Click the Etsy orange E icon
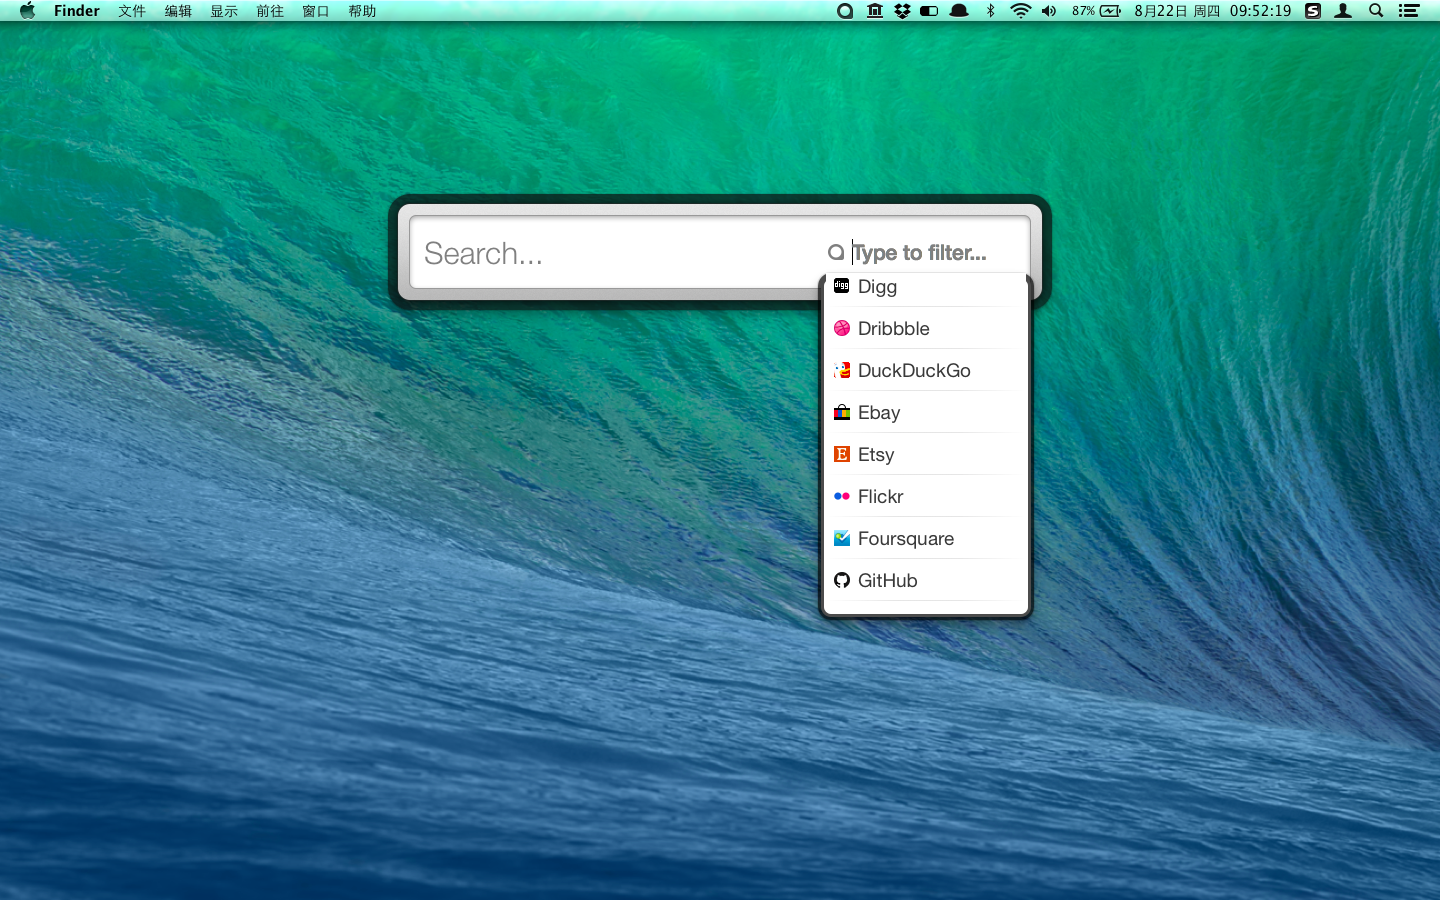Screen dimensions: 1440x900 point(842,454)
